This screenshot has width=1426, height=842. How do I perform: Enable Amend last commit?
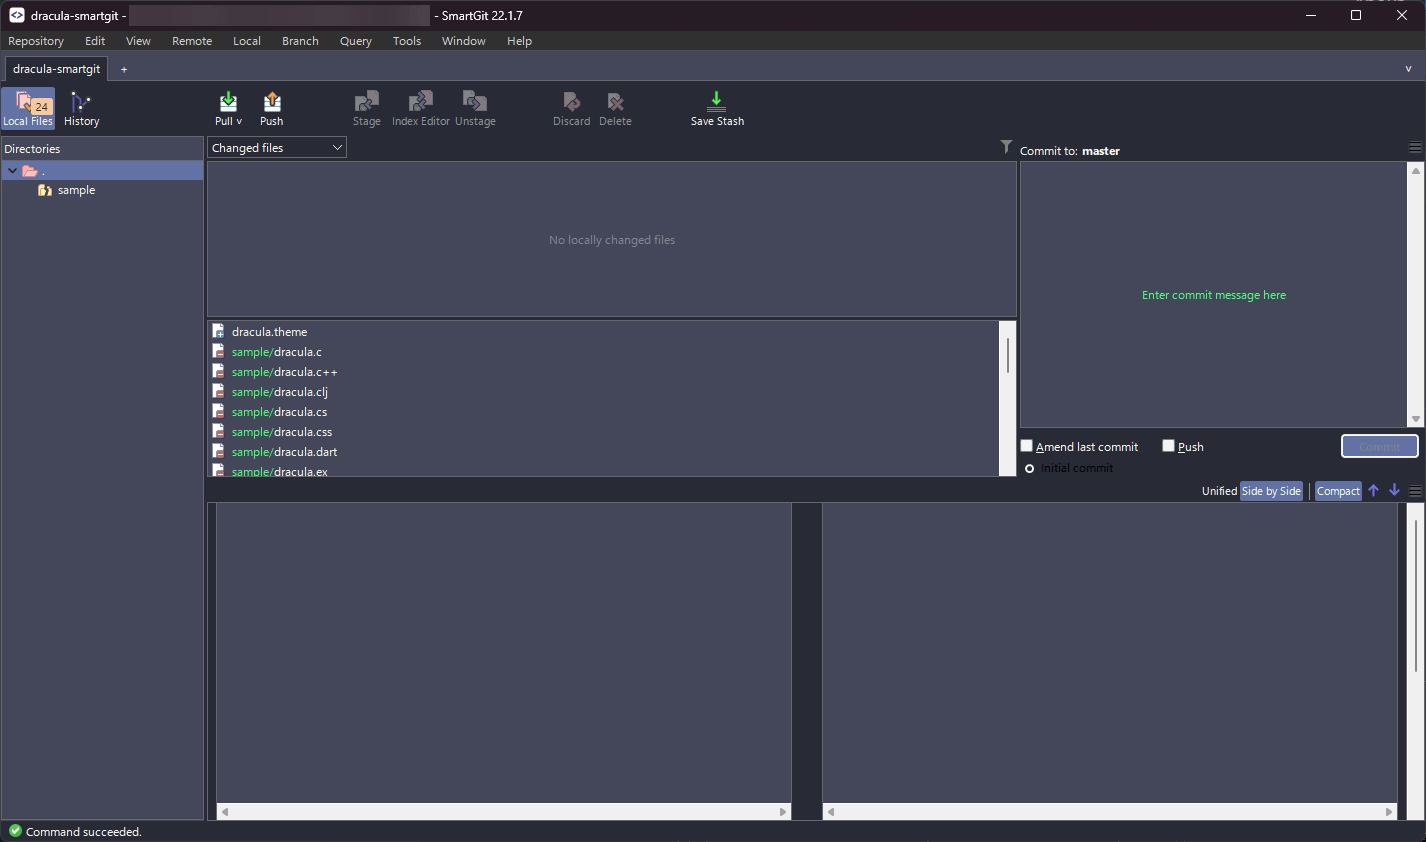[1026, 445]
